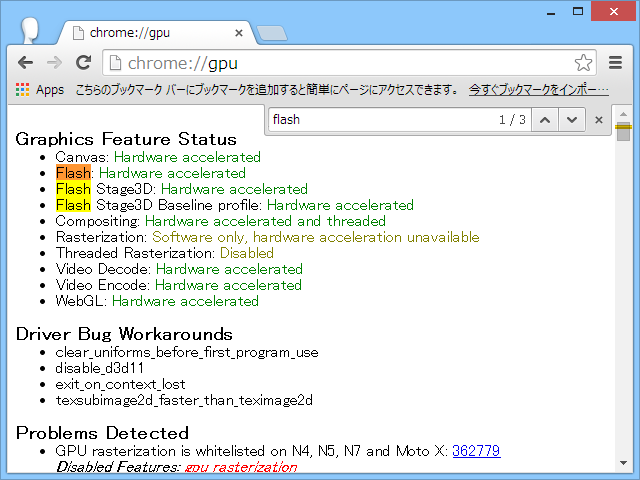Open the Chrome hamburger menu
Image resolution: width=640 pixels, height=480 pixels.
(615, 63)
